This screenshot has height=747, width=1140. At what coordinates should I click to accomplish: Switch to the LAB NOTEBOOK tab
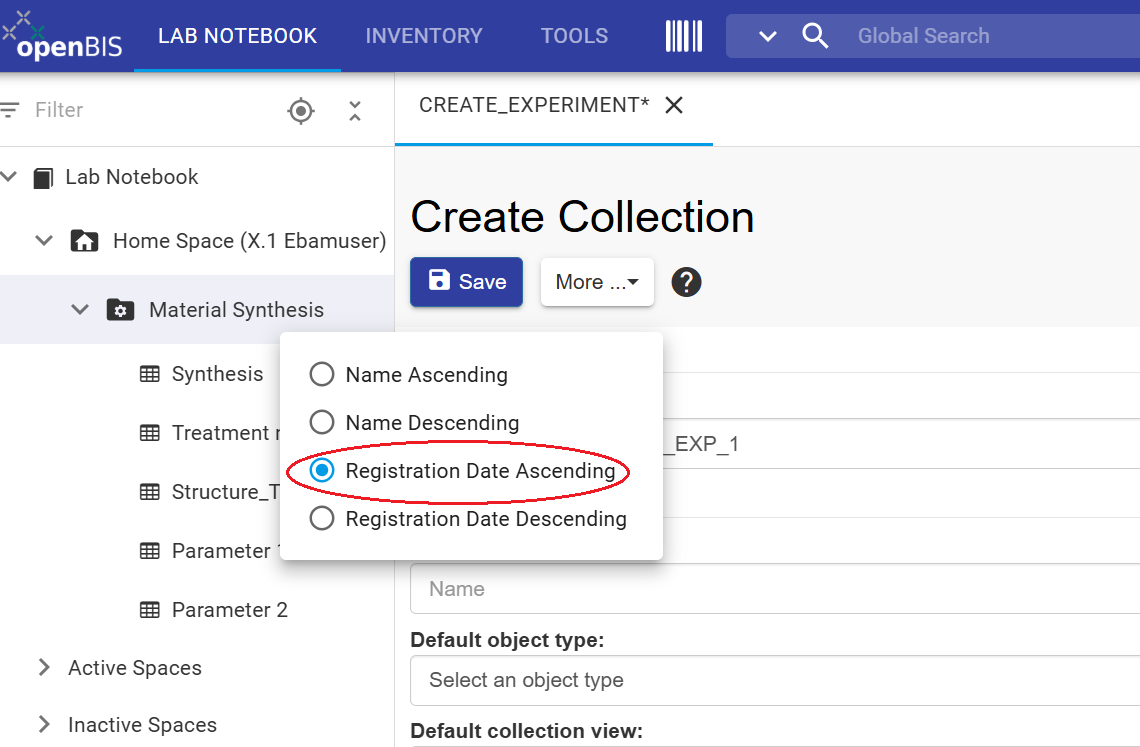pos(237,36)
